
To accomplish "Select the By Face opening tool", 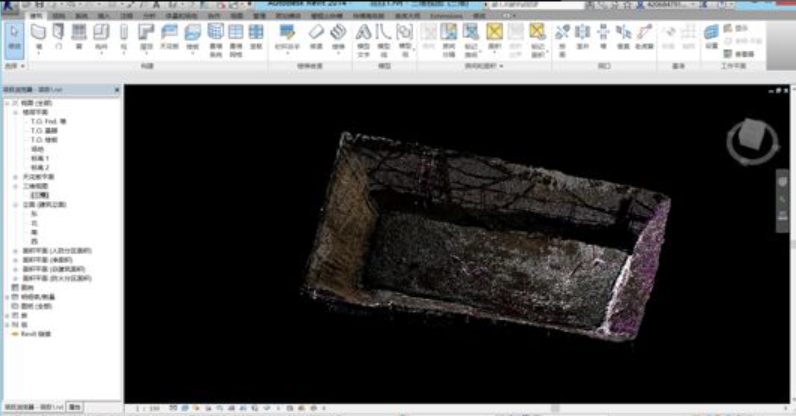I will 562,40.
